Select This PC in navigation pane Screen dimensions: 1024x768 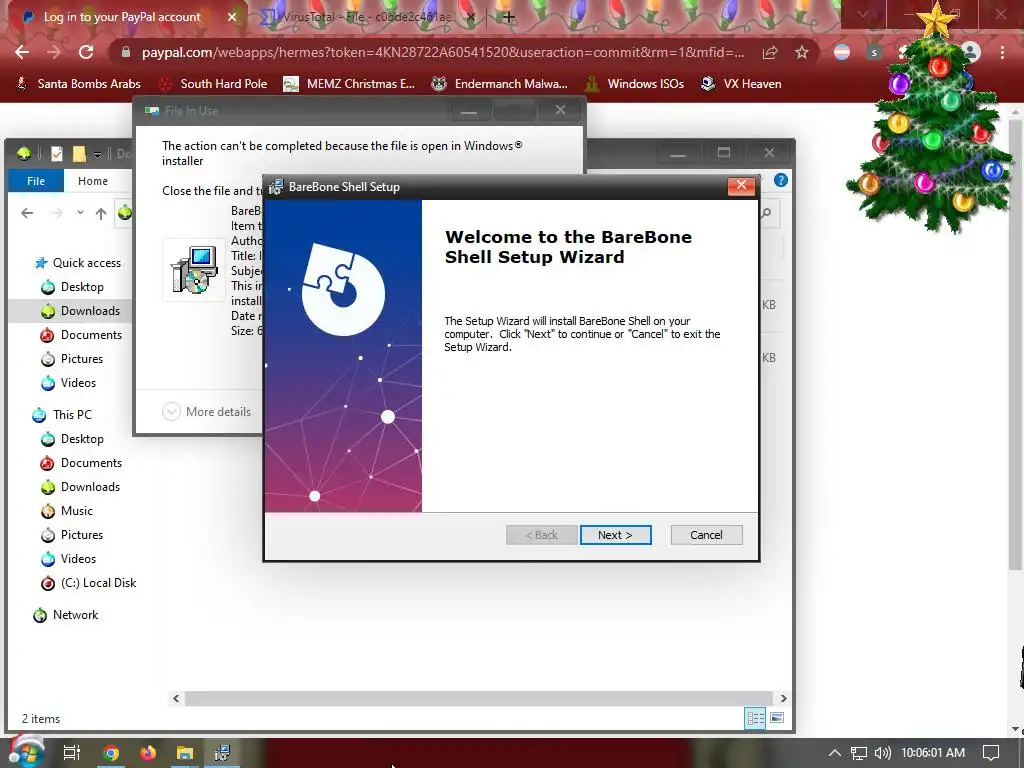[x=63, y=415]
